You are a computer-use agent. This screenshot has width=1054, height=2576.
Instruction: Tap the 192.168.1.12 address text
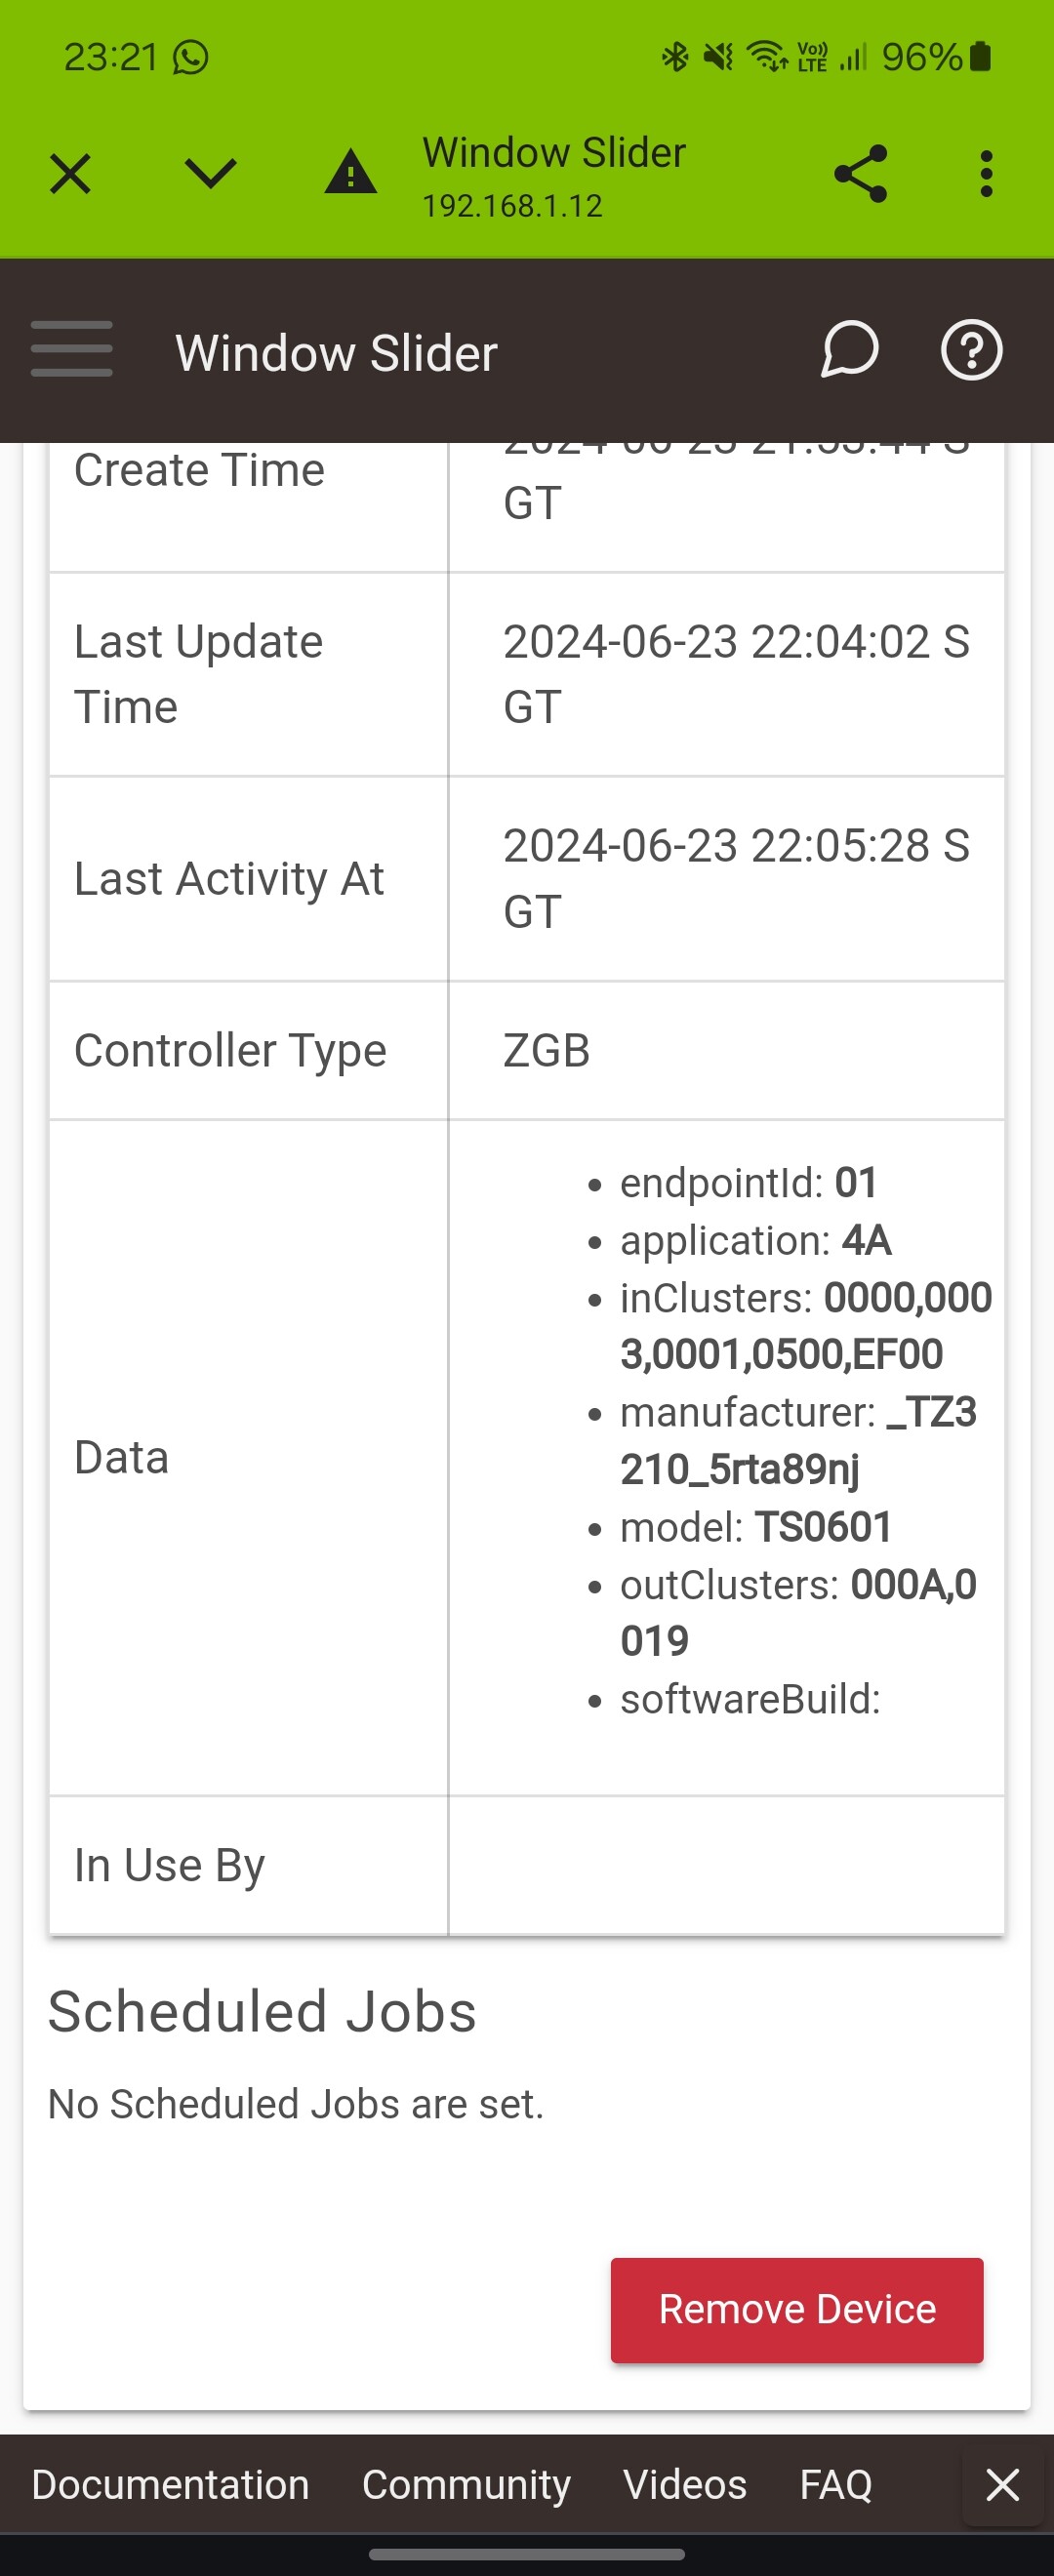click(512, 206)
